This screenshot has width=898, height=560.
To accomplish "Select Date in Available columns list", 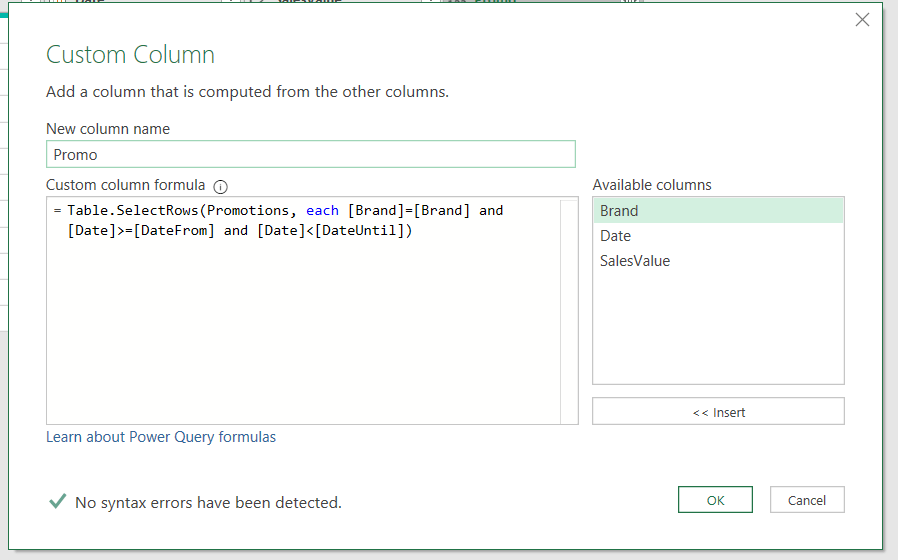I will tap(616, 236).
